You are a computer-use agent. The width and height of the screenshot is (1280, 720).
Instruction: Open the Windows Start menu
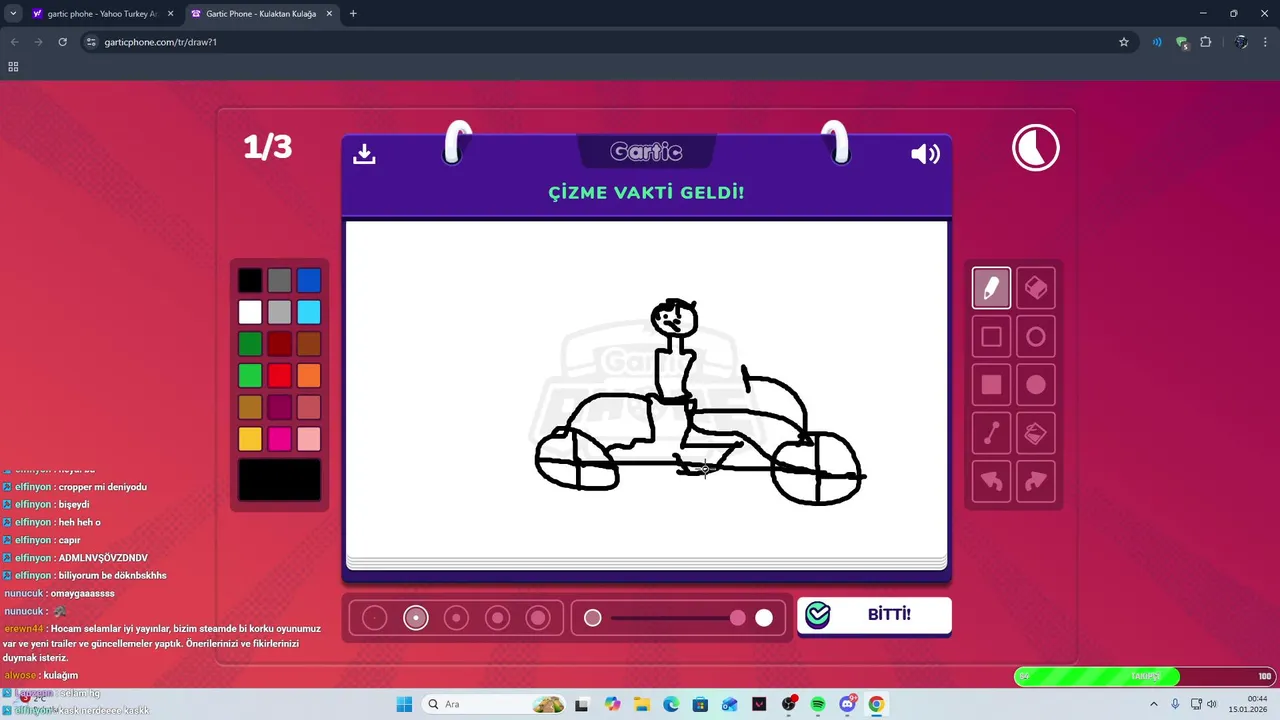(x=404, y=704)
